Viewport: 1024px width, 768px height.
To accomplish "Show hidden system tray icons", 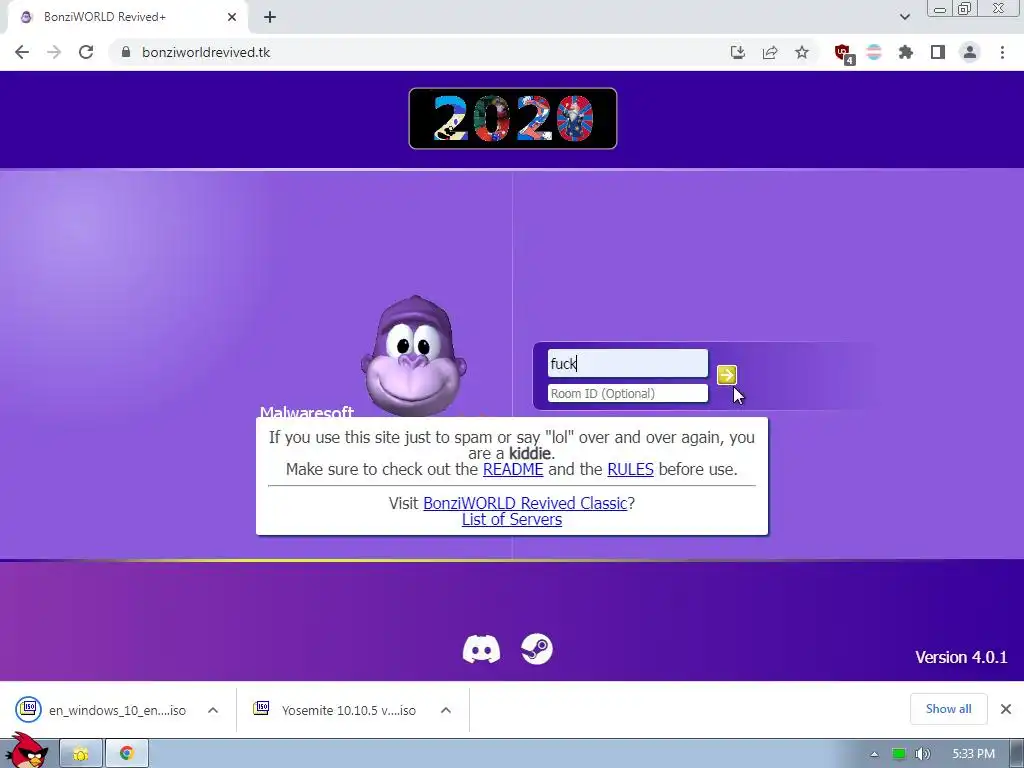I will coord(874,754).
